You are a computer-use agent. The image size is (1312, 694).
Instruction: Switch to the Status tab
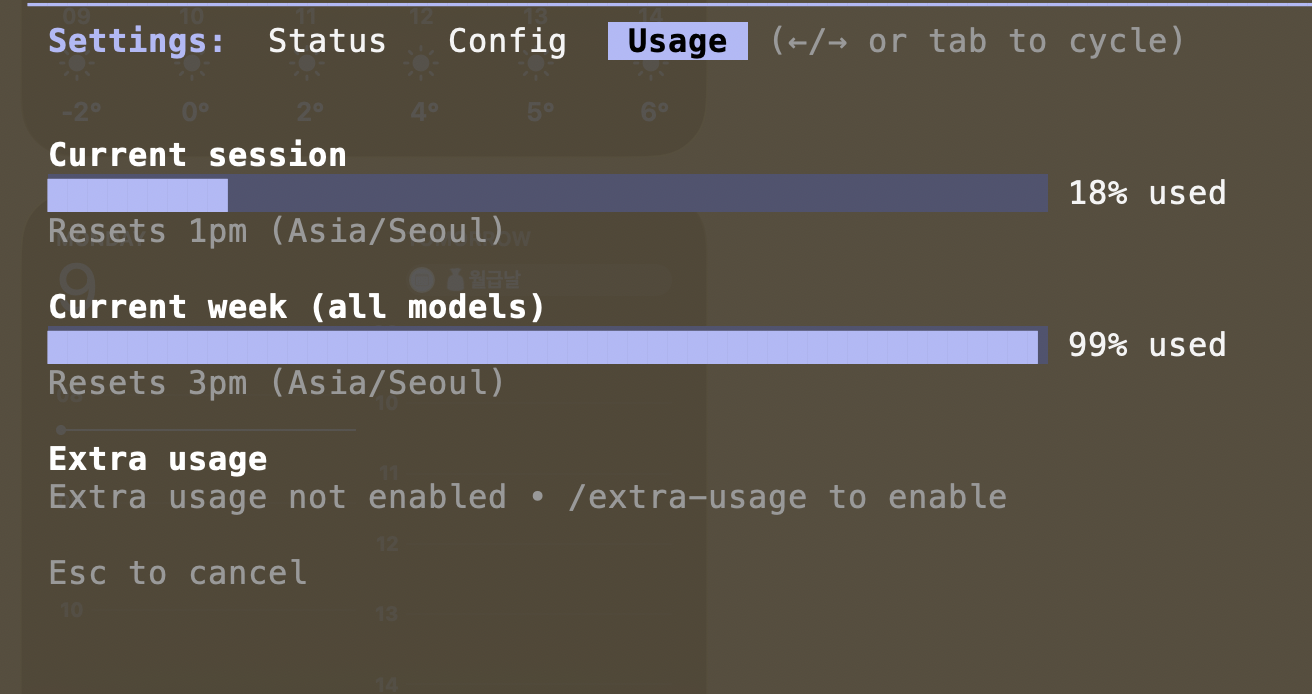[x=327, y=41]
